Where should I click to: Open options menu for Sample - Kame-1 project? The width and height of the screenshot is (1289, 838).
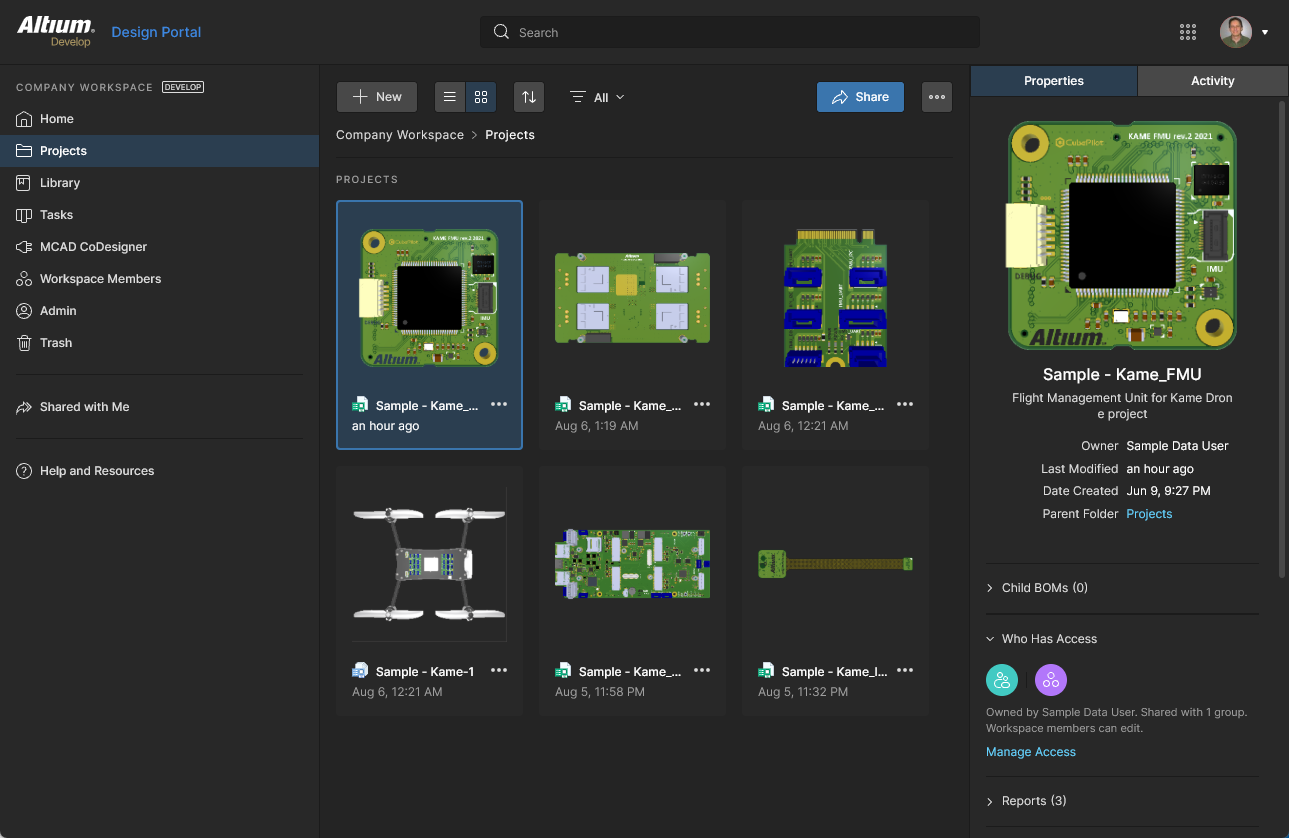point(498,670)
